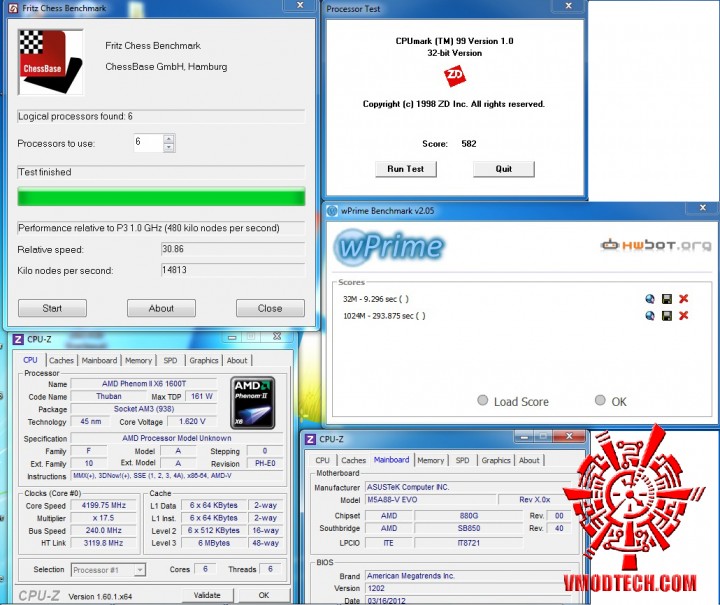720x605 pixels.
Task: Open Caches tab in left CPU-Z
Action: click(x=62, y=360)
